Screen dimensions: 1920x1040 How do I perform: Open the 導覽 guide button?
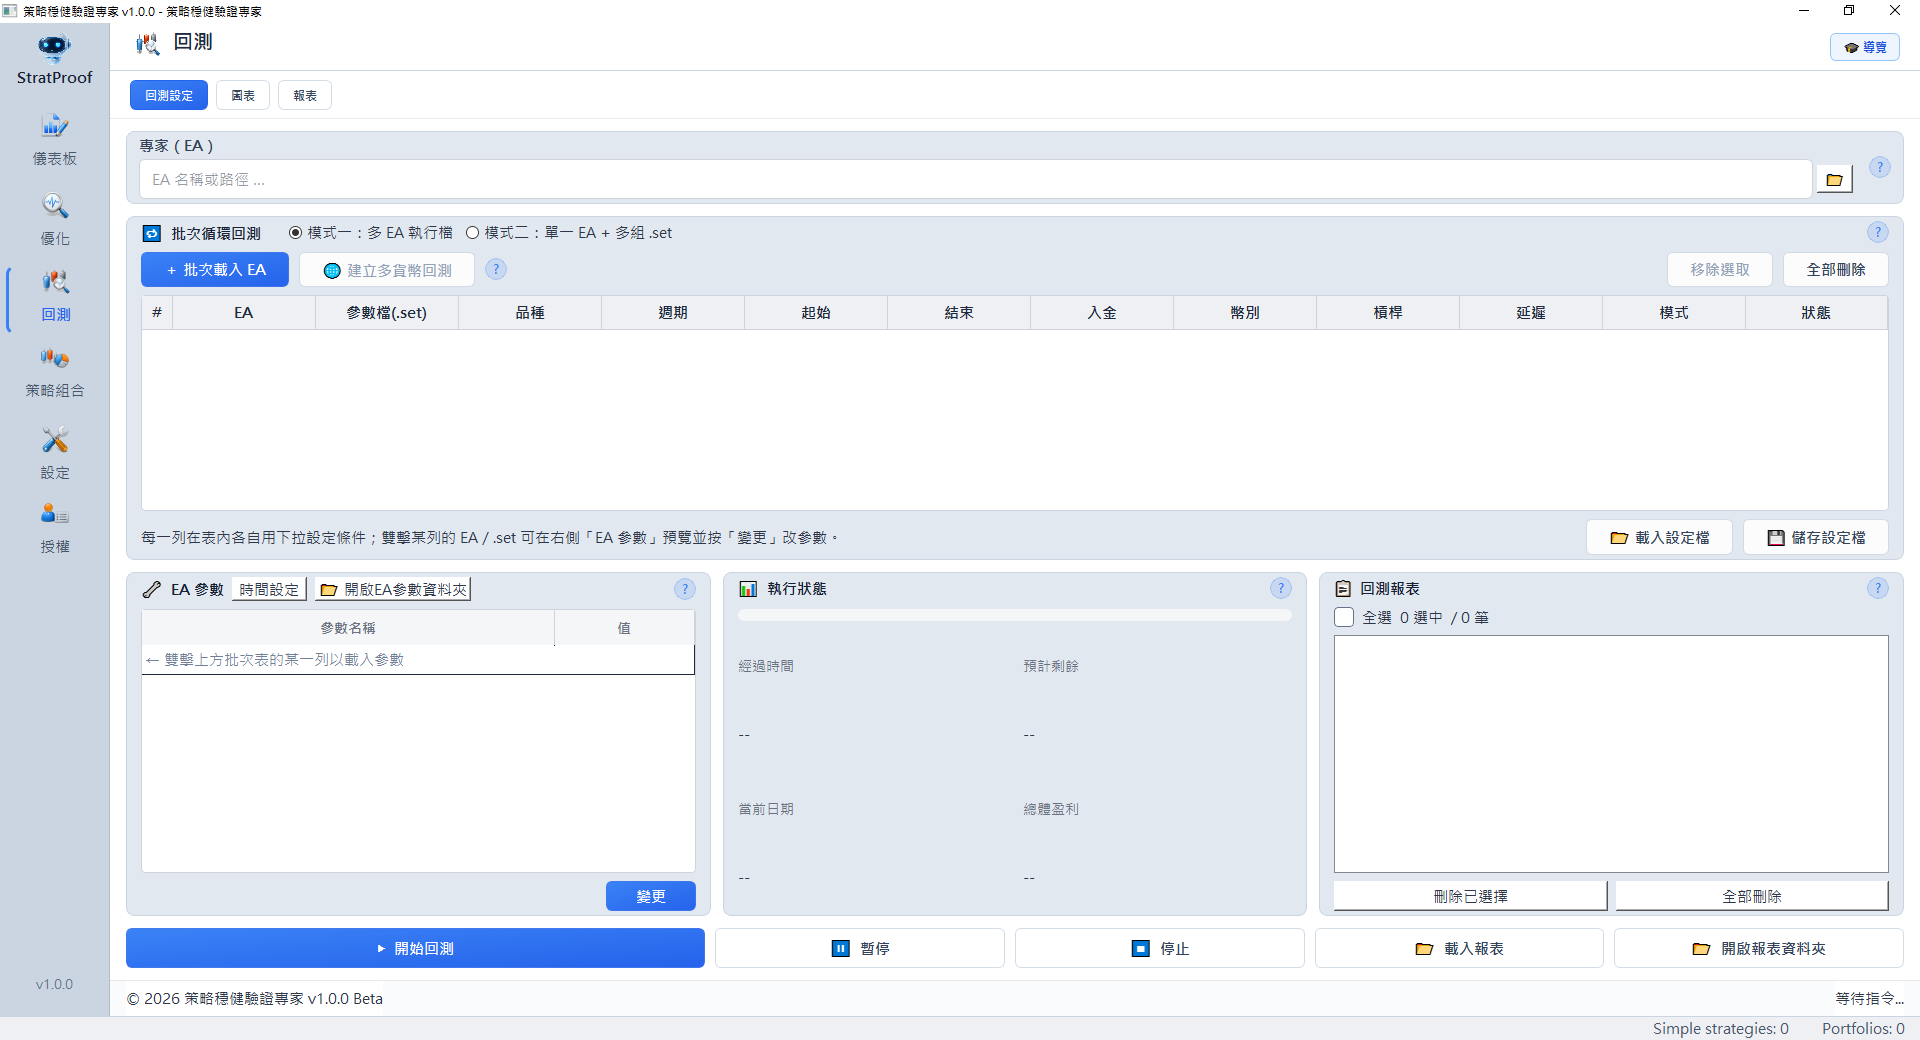[x=1865, y=47]
